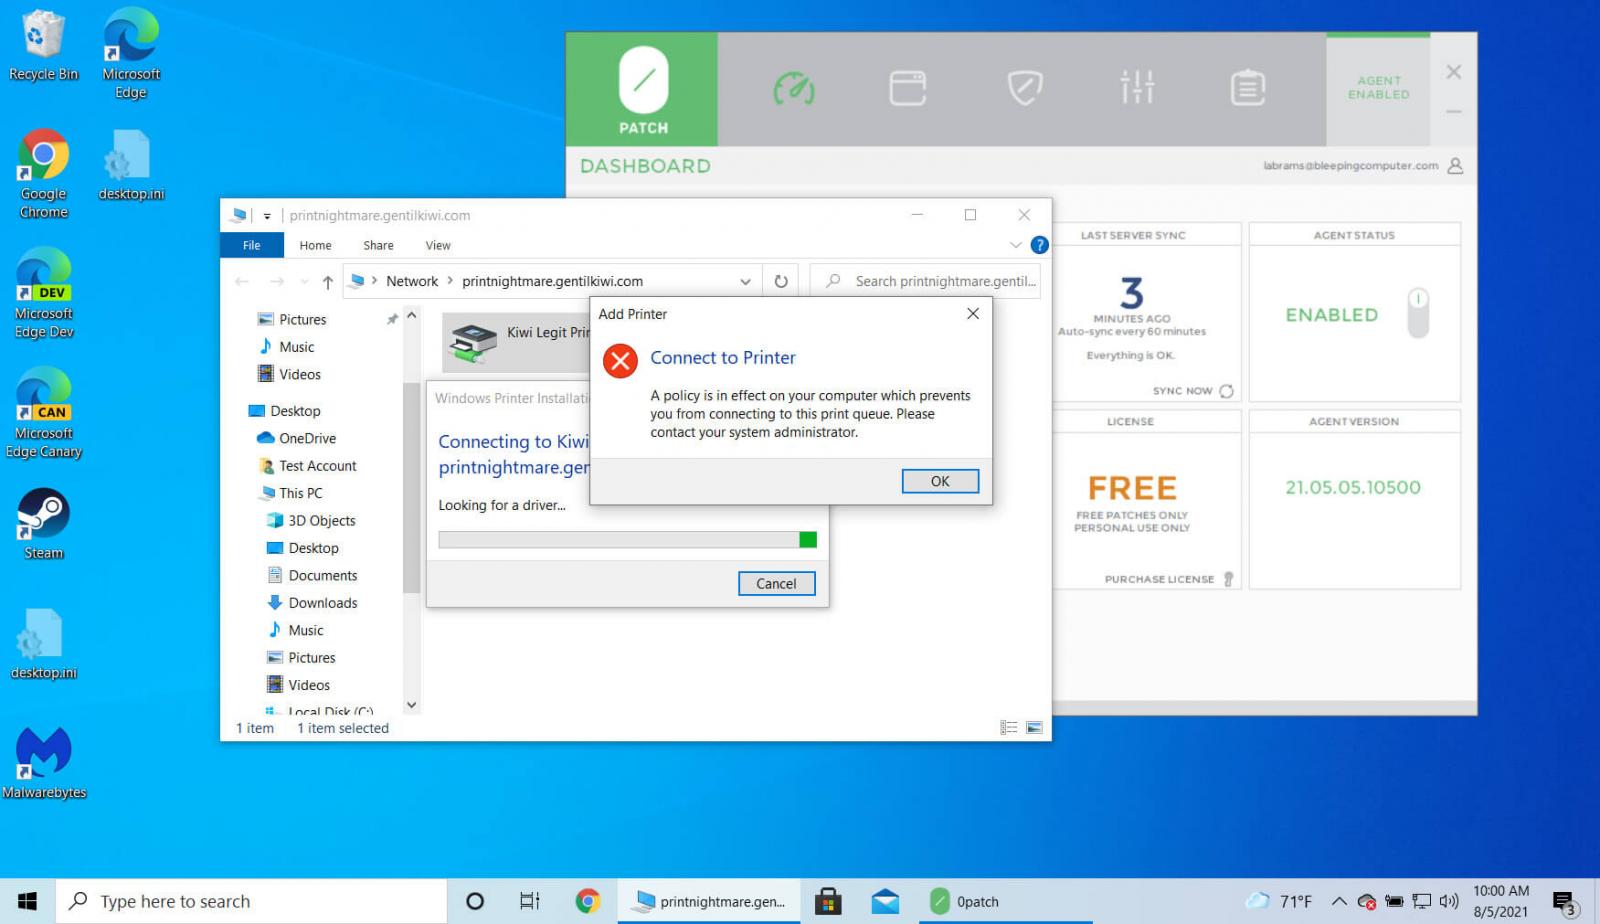This screenshot has width=1600, height=924.
Task: Switch to large icons view in status bar
Action: [1034, 728]
